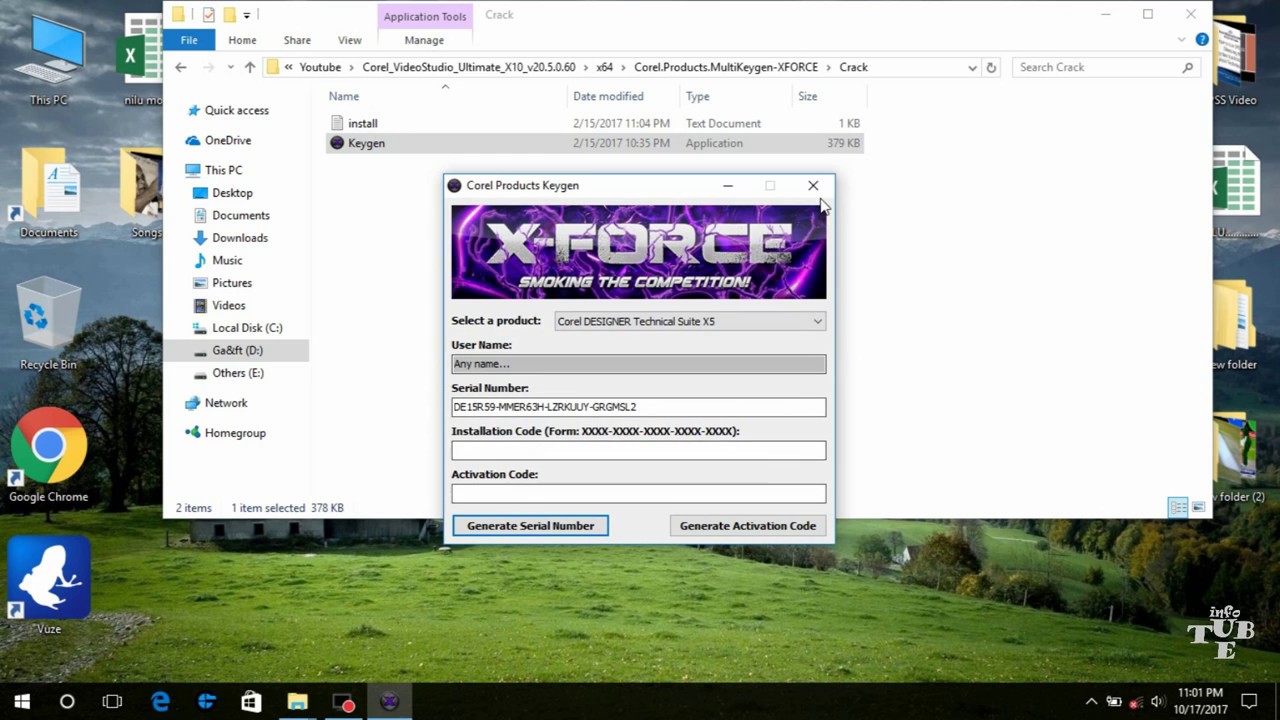The height and width of the screenshot is (720, 1280).
Task: Open the Manage tab in Explorer
Action: 424,40
